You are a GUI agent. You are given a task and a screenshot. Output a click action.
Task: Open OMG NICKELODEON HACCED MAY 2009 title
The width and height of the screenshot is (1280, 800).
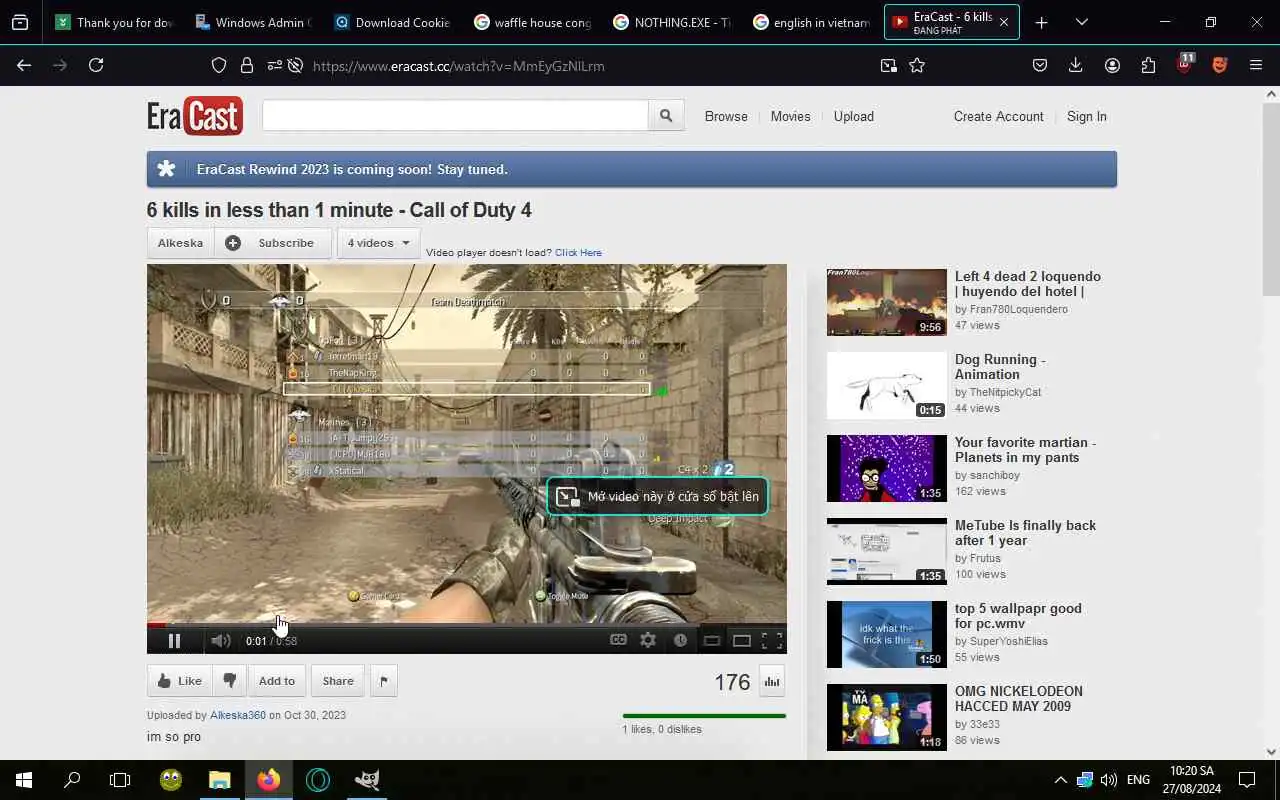(1019, 699)
